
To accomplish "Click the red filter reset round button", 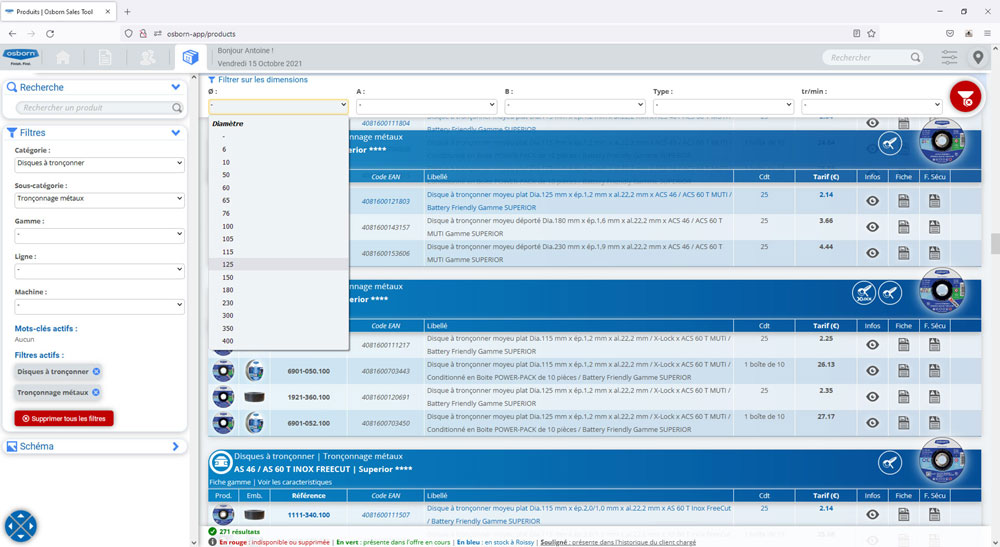I will coord(966,97).
